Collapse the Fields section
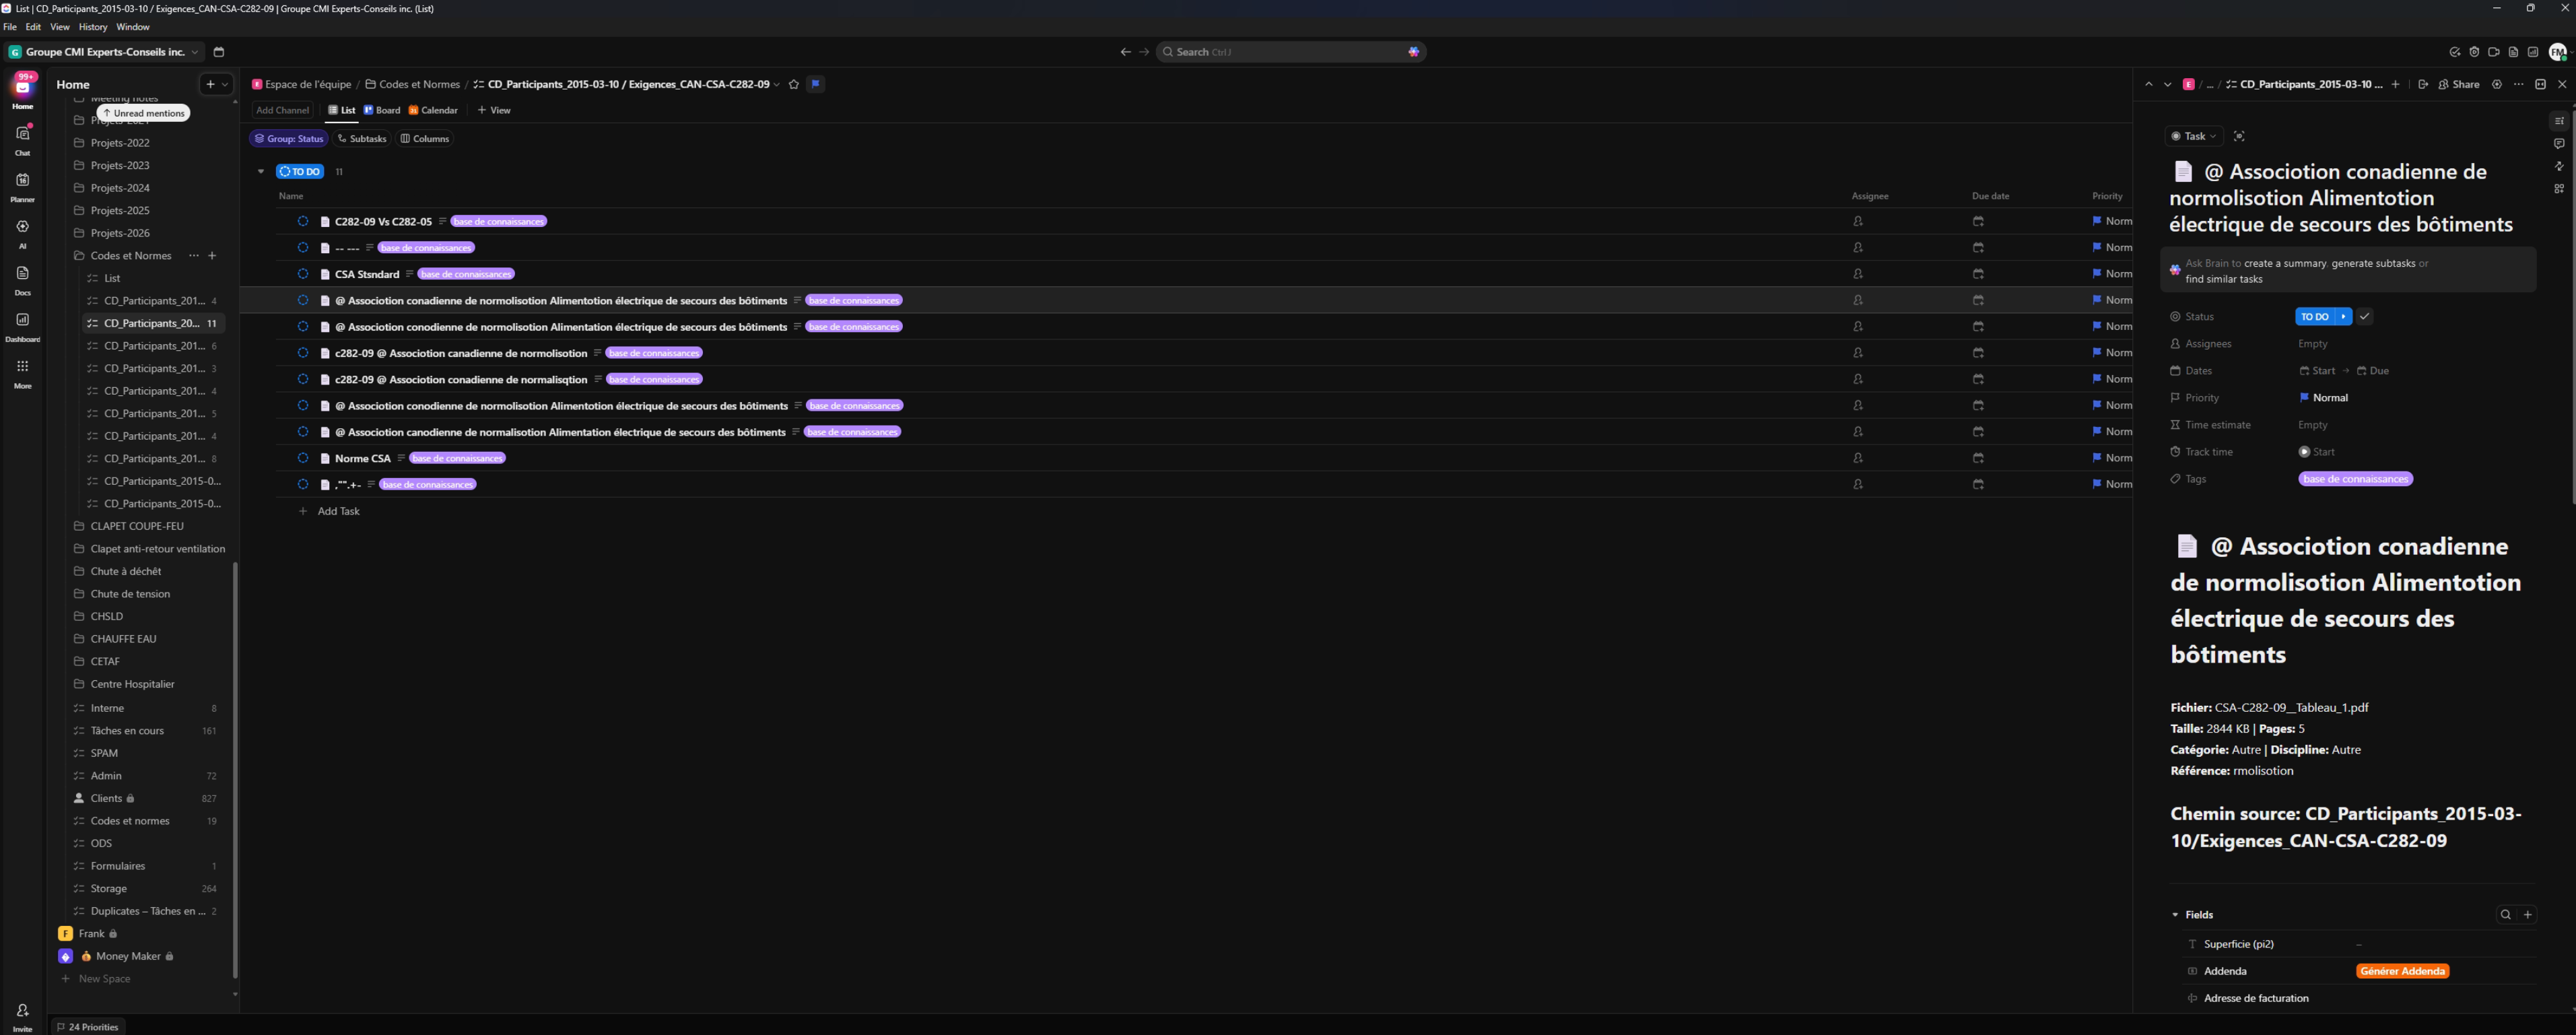Viewport: 2576px width, 1035px height. point(2175,915)
